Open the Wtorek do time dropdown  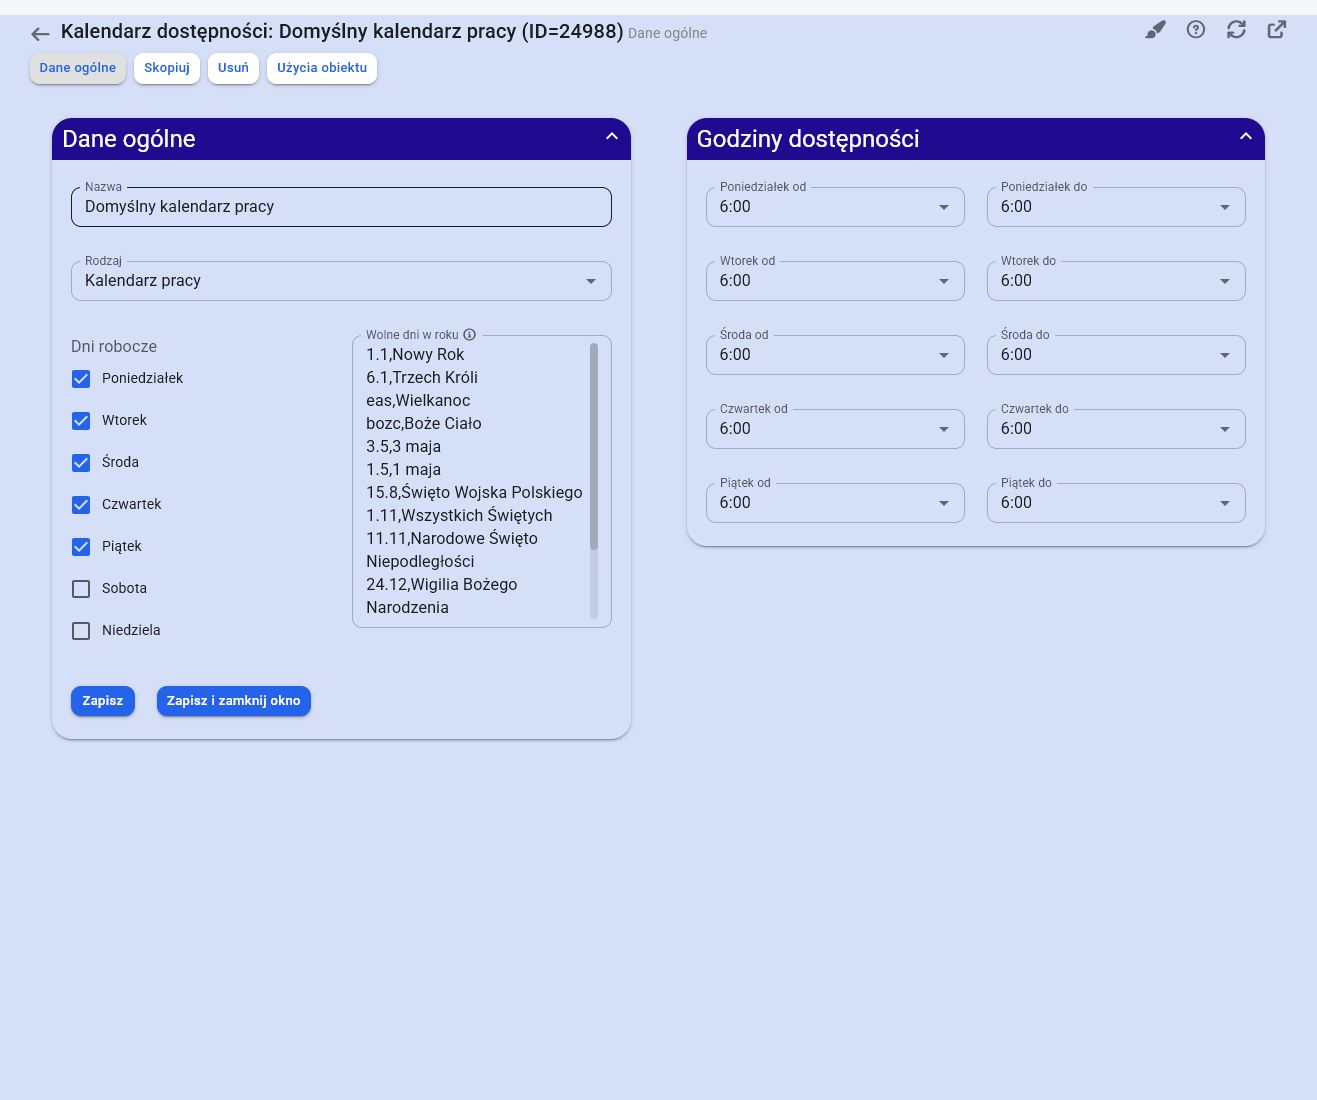point(1116,281)
